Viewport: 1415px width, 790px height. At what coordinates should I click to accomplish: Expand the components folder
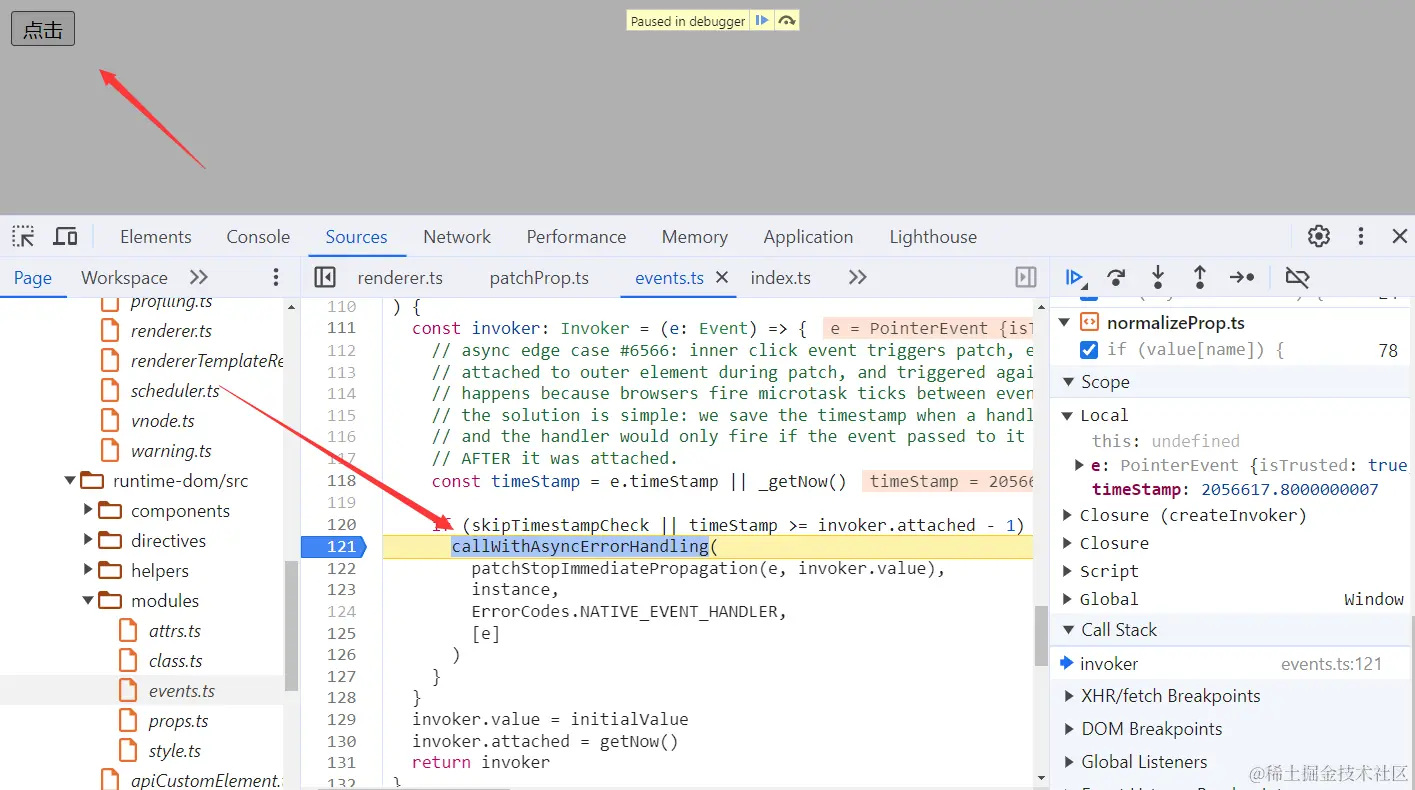[89, 511]
